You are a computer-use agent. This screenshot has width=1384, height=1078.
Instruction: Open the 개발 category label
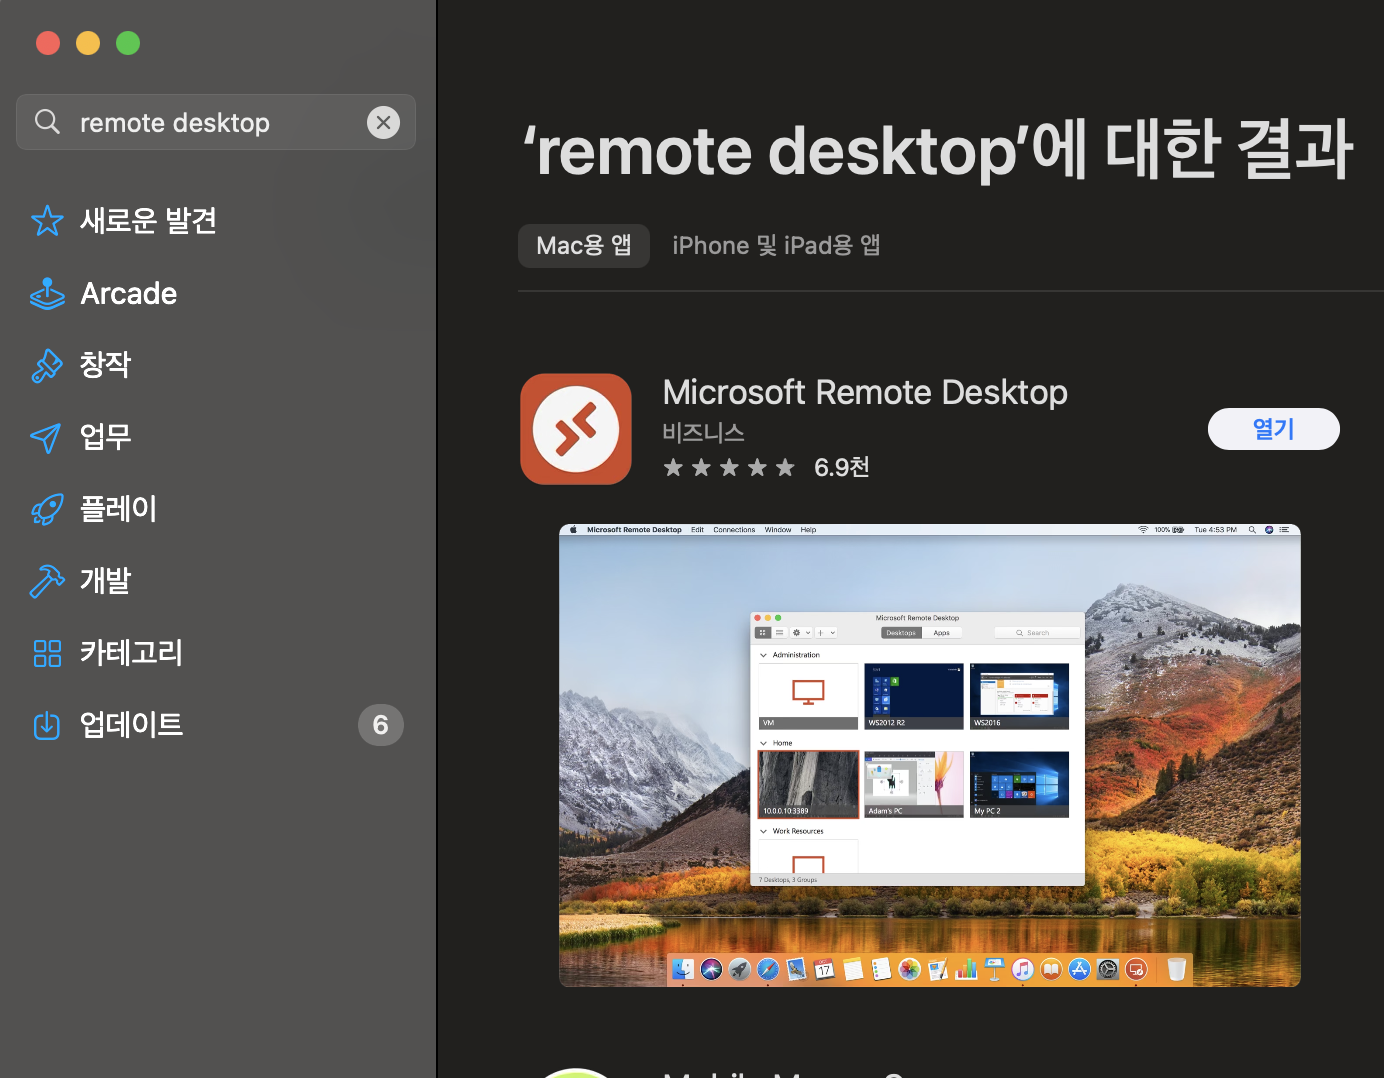coord(105,581)
